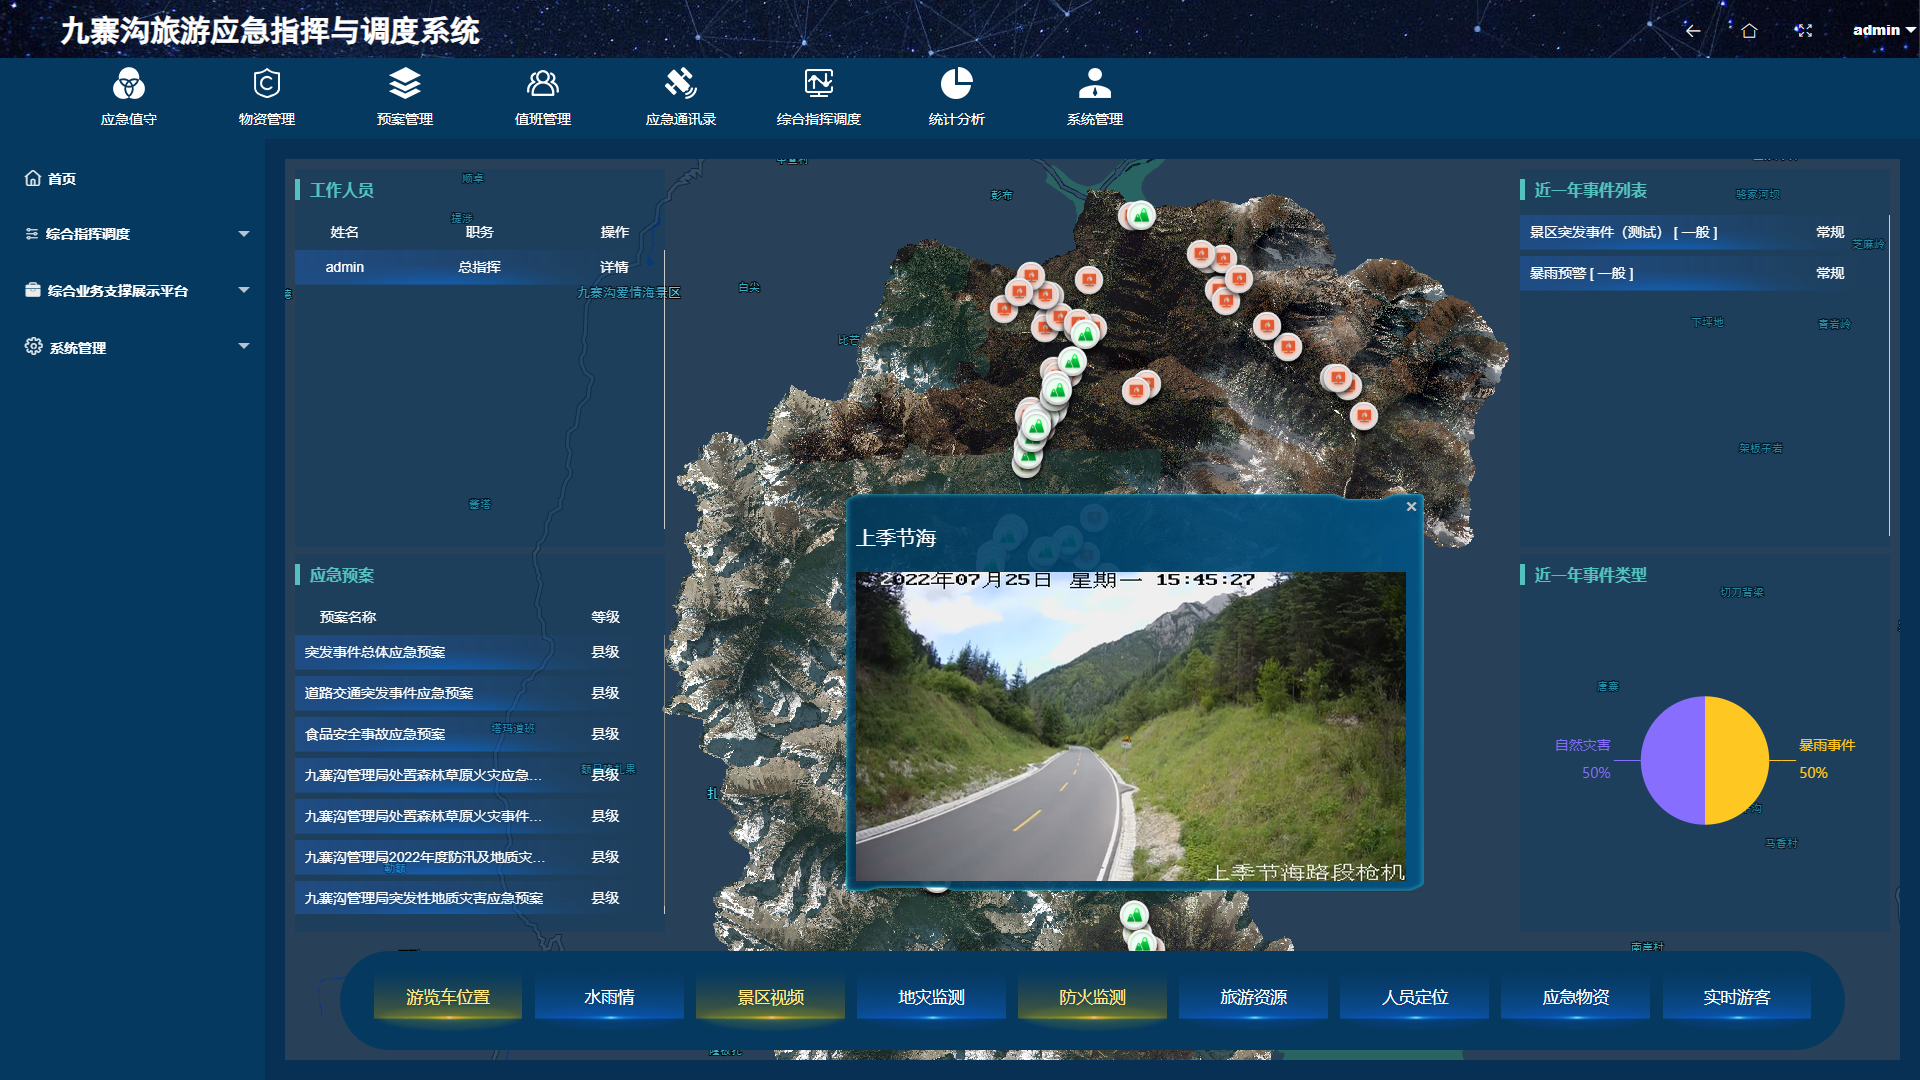Open the admin user dropdown
This screenshot has width=1920, height=1080.
point(1883,30)
